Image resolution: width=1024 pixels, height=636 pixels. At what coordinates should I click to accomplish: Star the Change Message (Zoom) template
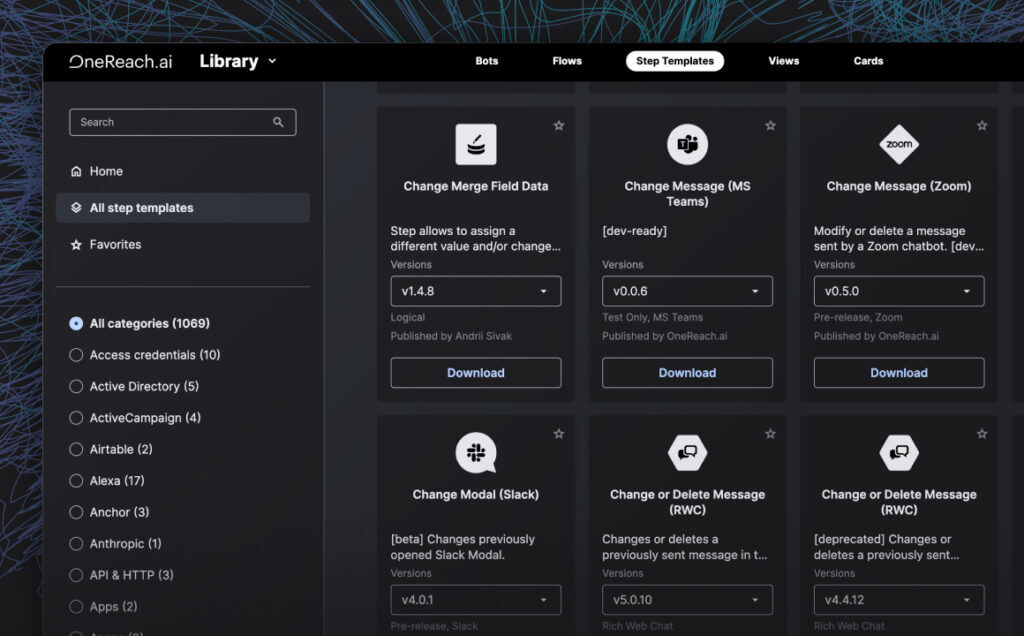click(982, 126)
